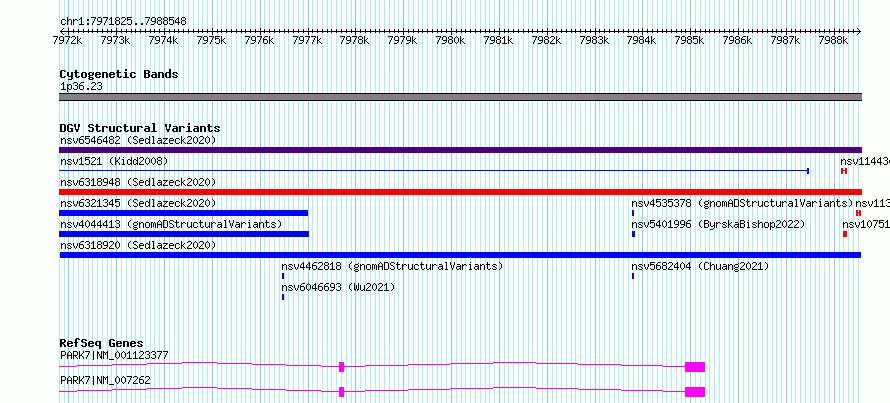The height and width of the screenshot is (403, 890).
Task: Click the nsv6546482 (Sedlazeck2020) label
Action: coord(138,140)
